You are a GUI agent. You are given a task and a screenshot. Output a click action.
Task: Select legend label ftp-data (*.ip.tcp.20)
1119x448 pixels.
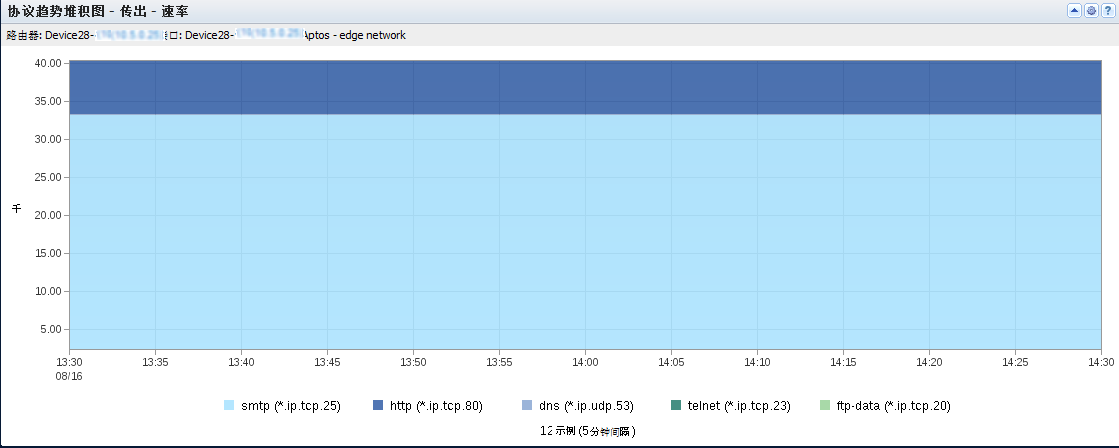[x=893, y=407]
